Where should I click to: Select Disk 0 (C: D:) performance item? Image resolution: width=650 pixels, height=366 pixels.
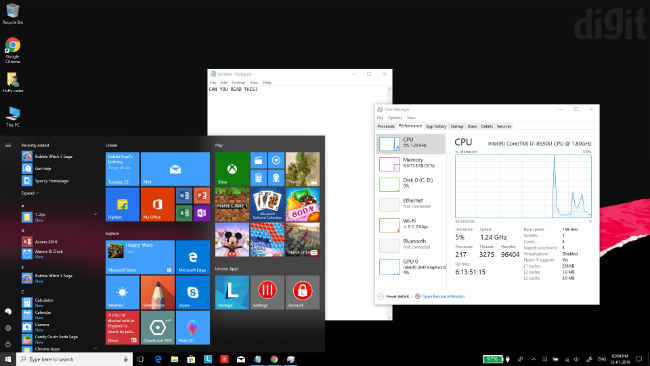click(411, 184)
